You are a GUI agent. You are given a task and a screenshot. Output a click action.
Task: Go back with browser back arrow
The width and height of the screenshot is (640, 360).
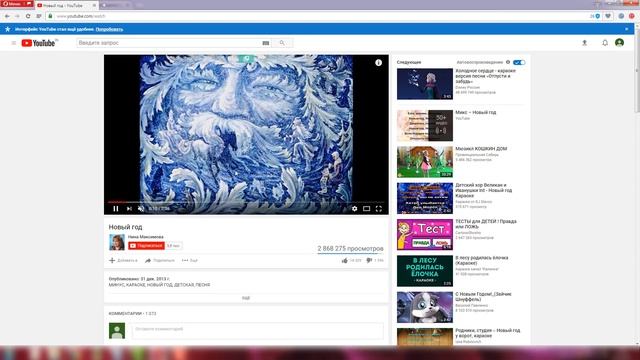7,16
